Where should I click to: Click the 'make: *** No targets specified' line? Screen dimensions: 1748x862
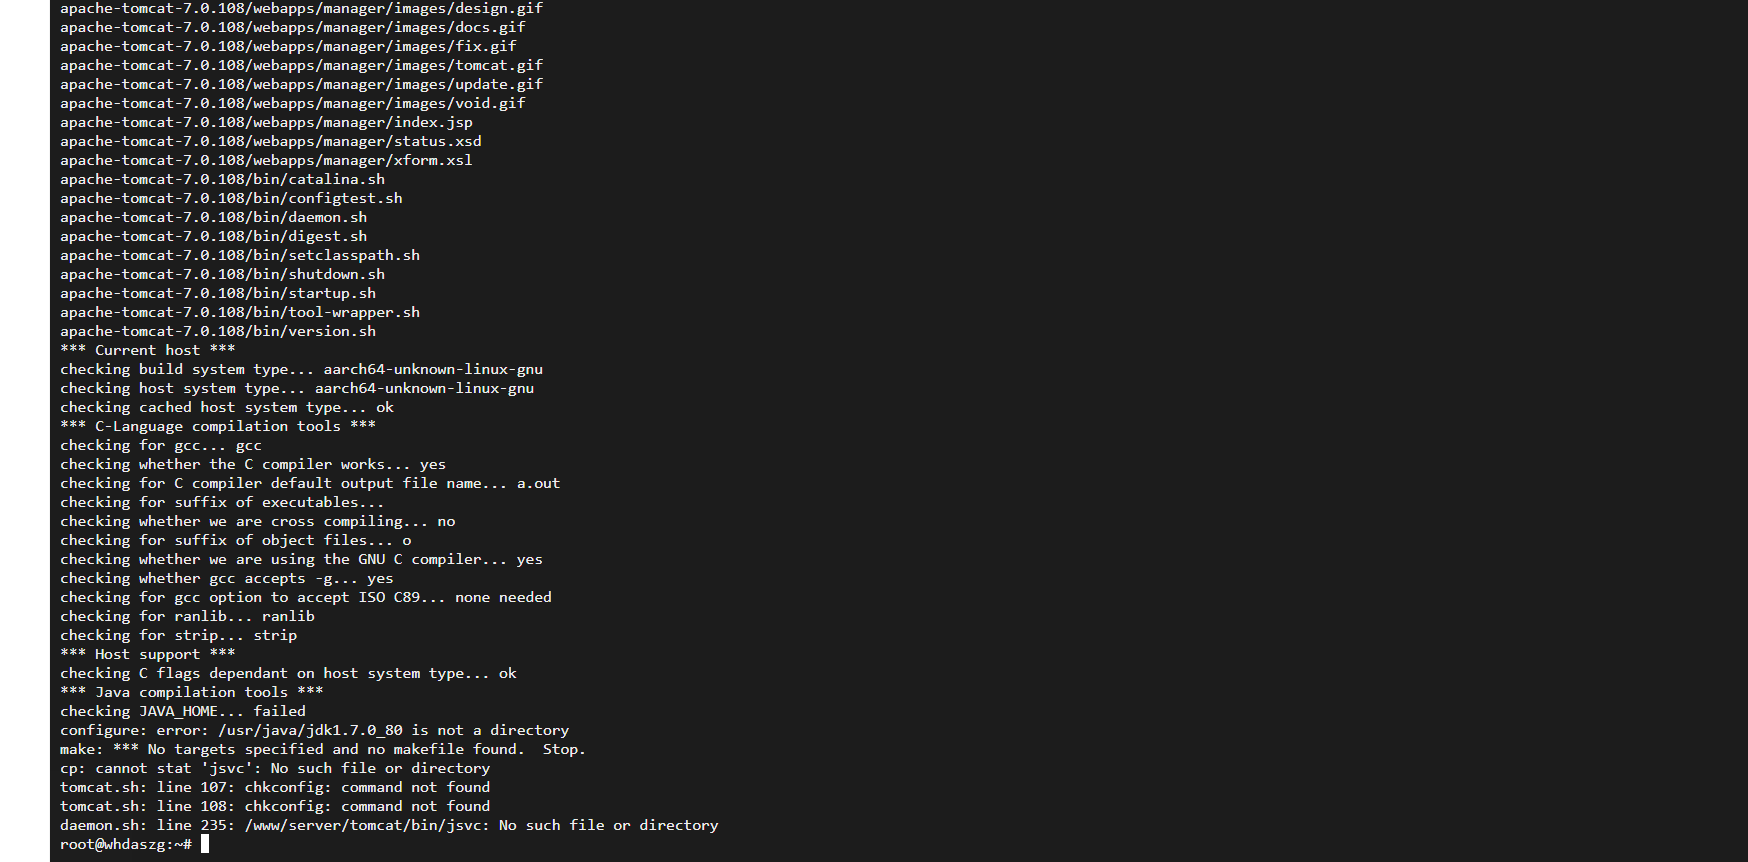point(322,749)
